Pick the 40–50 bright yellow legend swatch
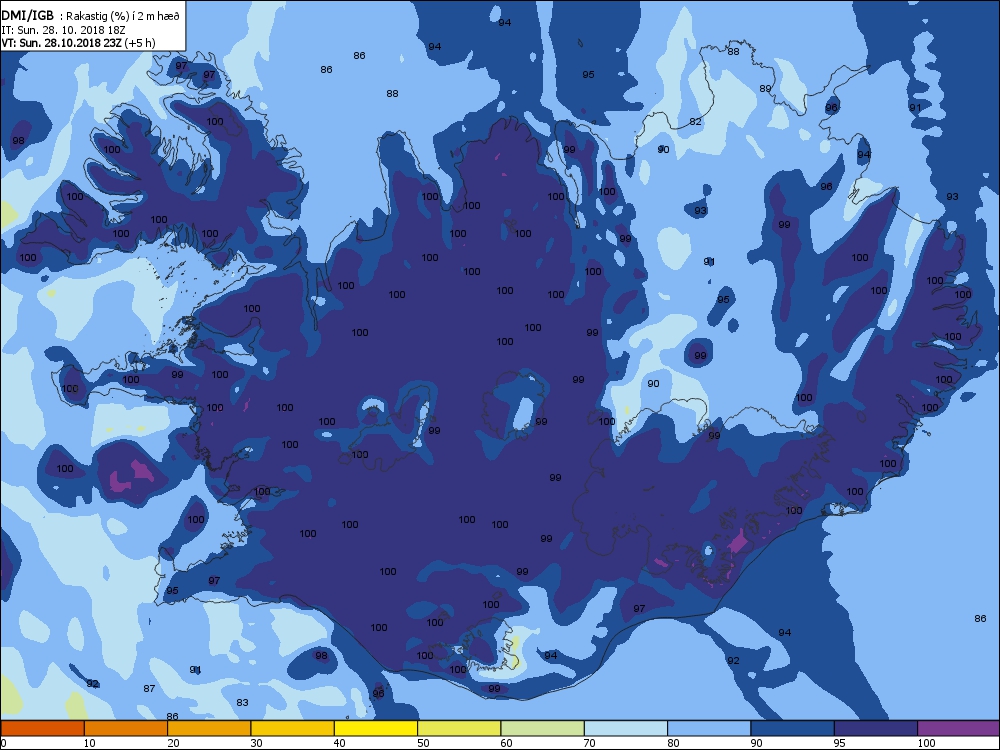The height and width of the screenshot is (750, 1000). tap(376, 728)
